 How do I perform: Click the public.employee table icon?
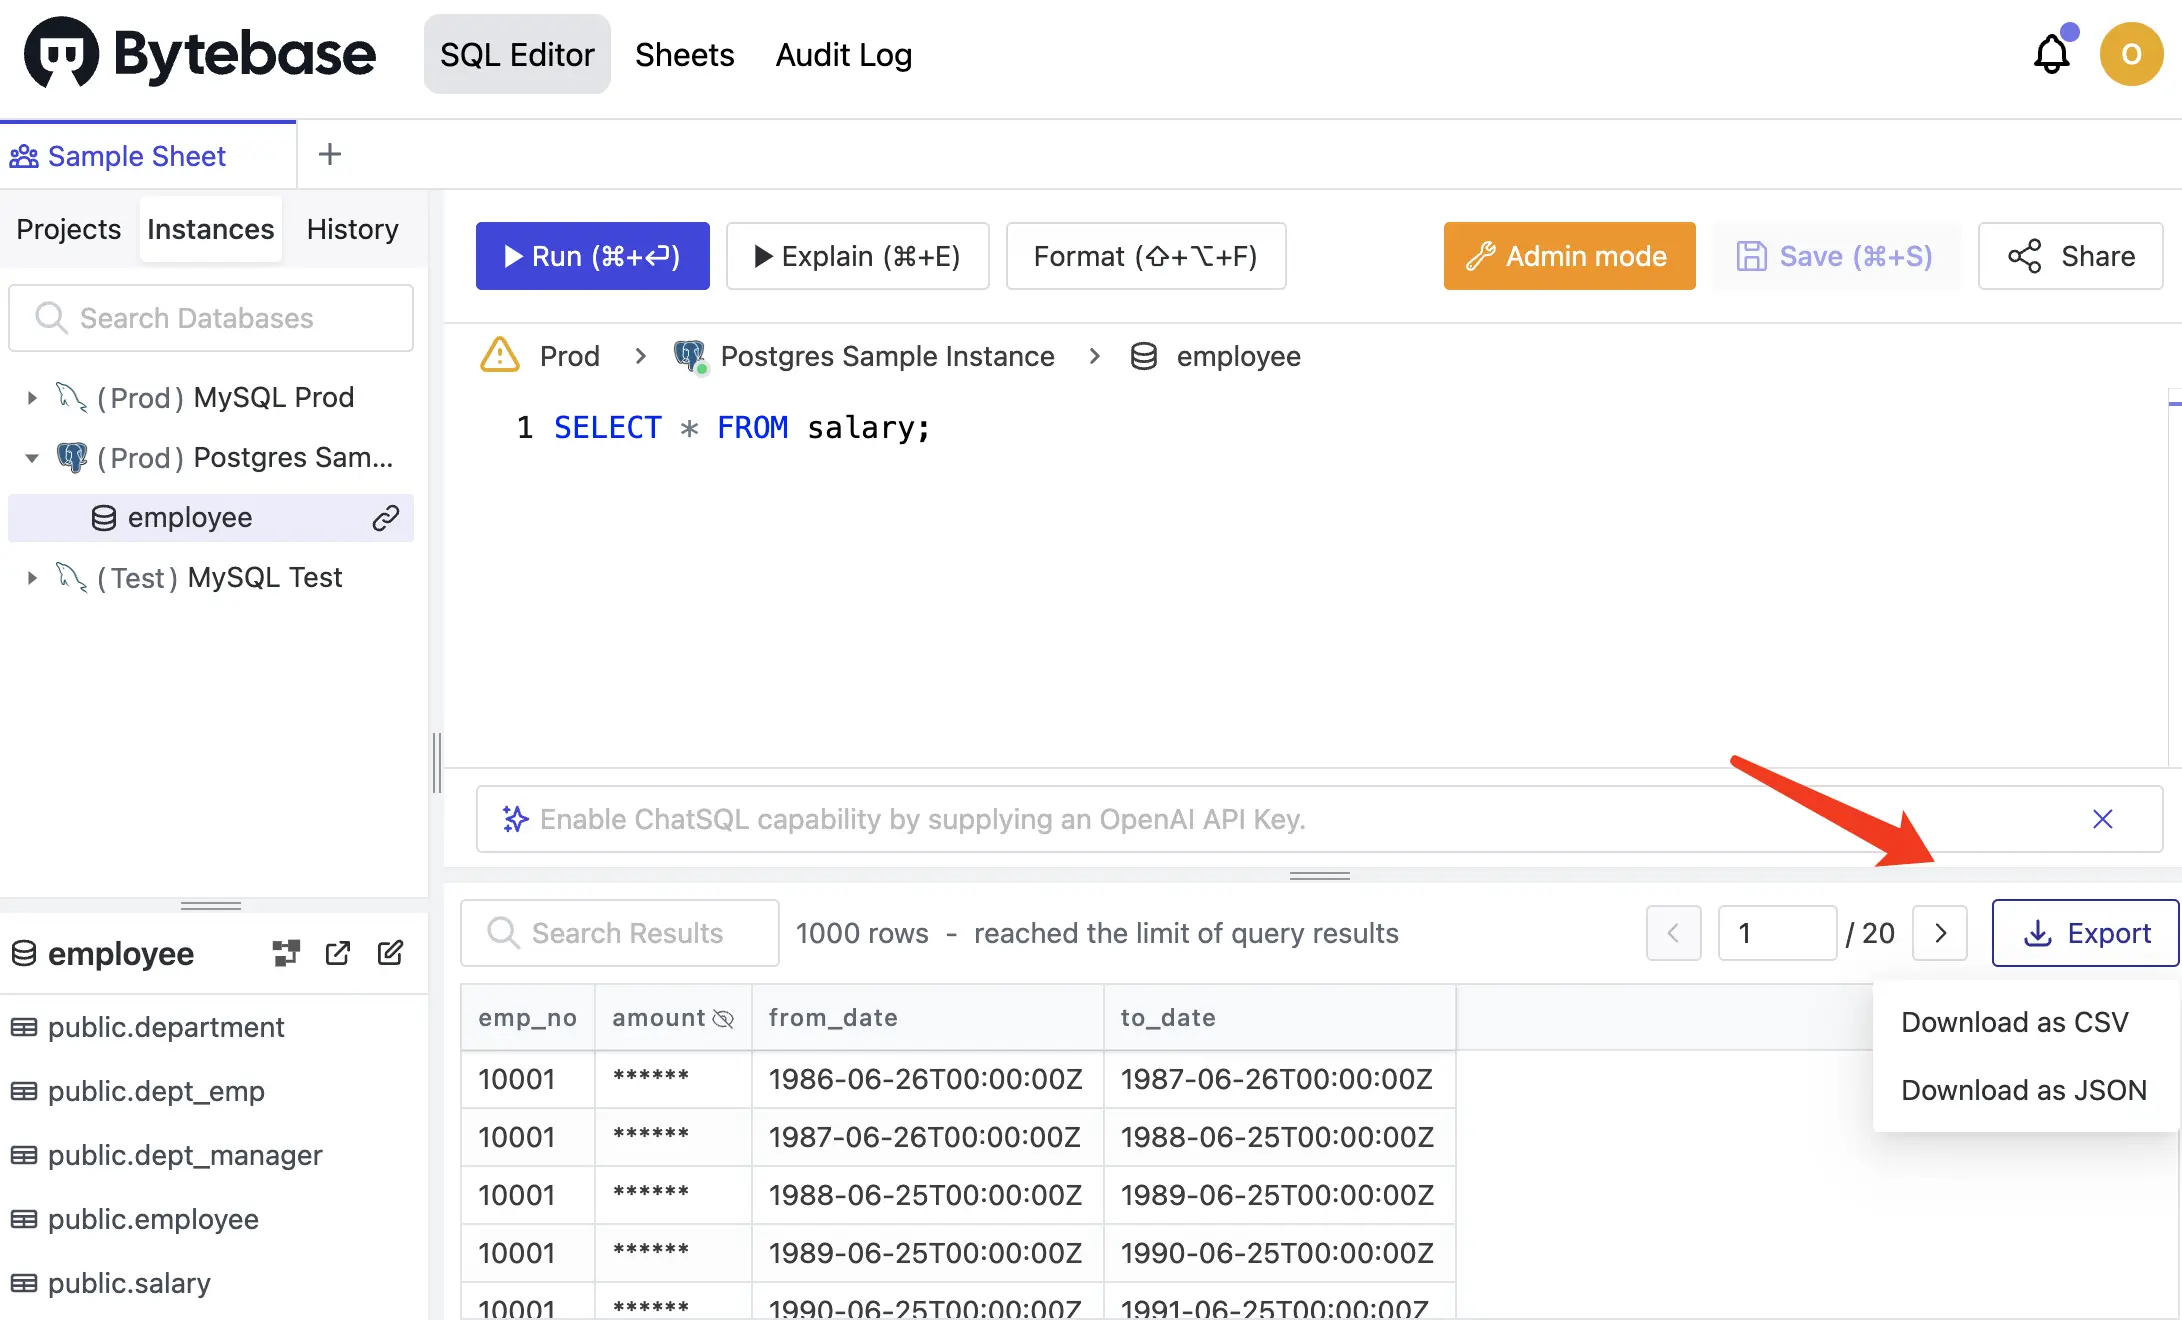click(24, 1219)
